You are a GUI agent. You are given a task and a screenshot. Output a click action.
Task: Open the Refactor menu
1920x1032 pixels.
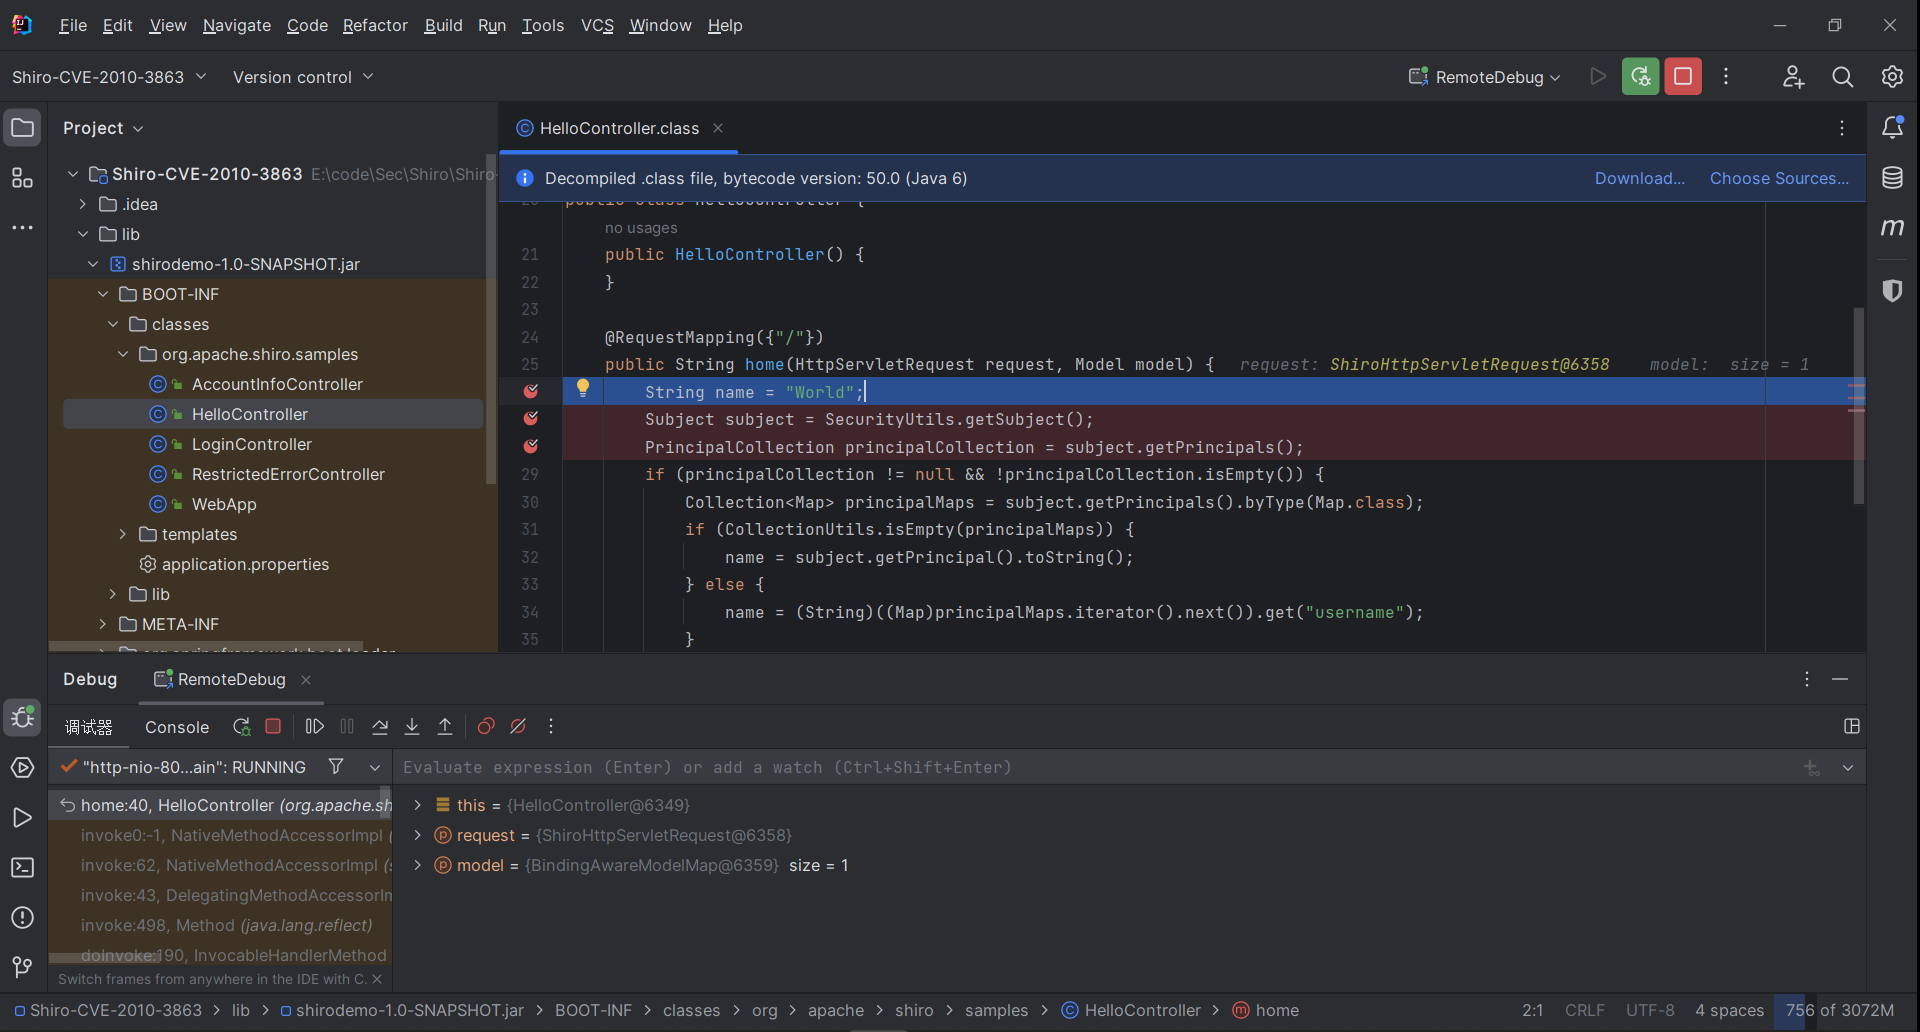pos(375,25)
